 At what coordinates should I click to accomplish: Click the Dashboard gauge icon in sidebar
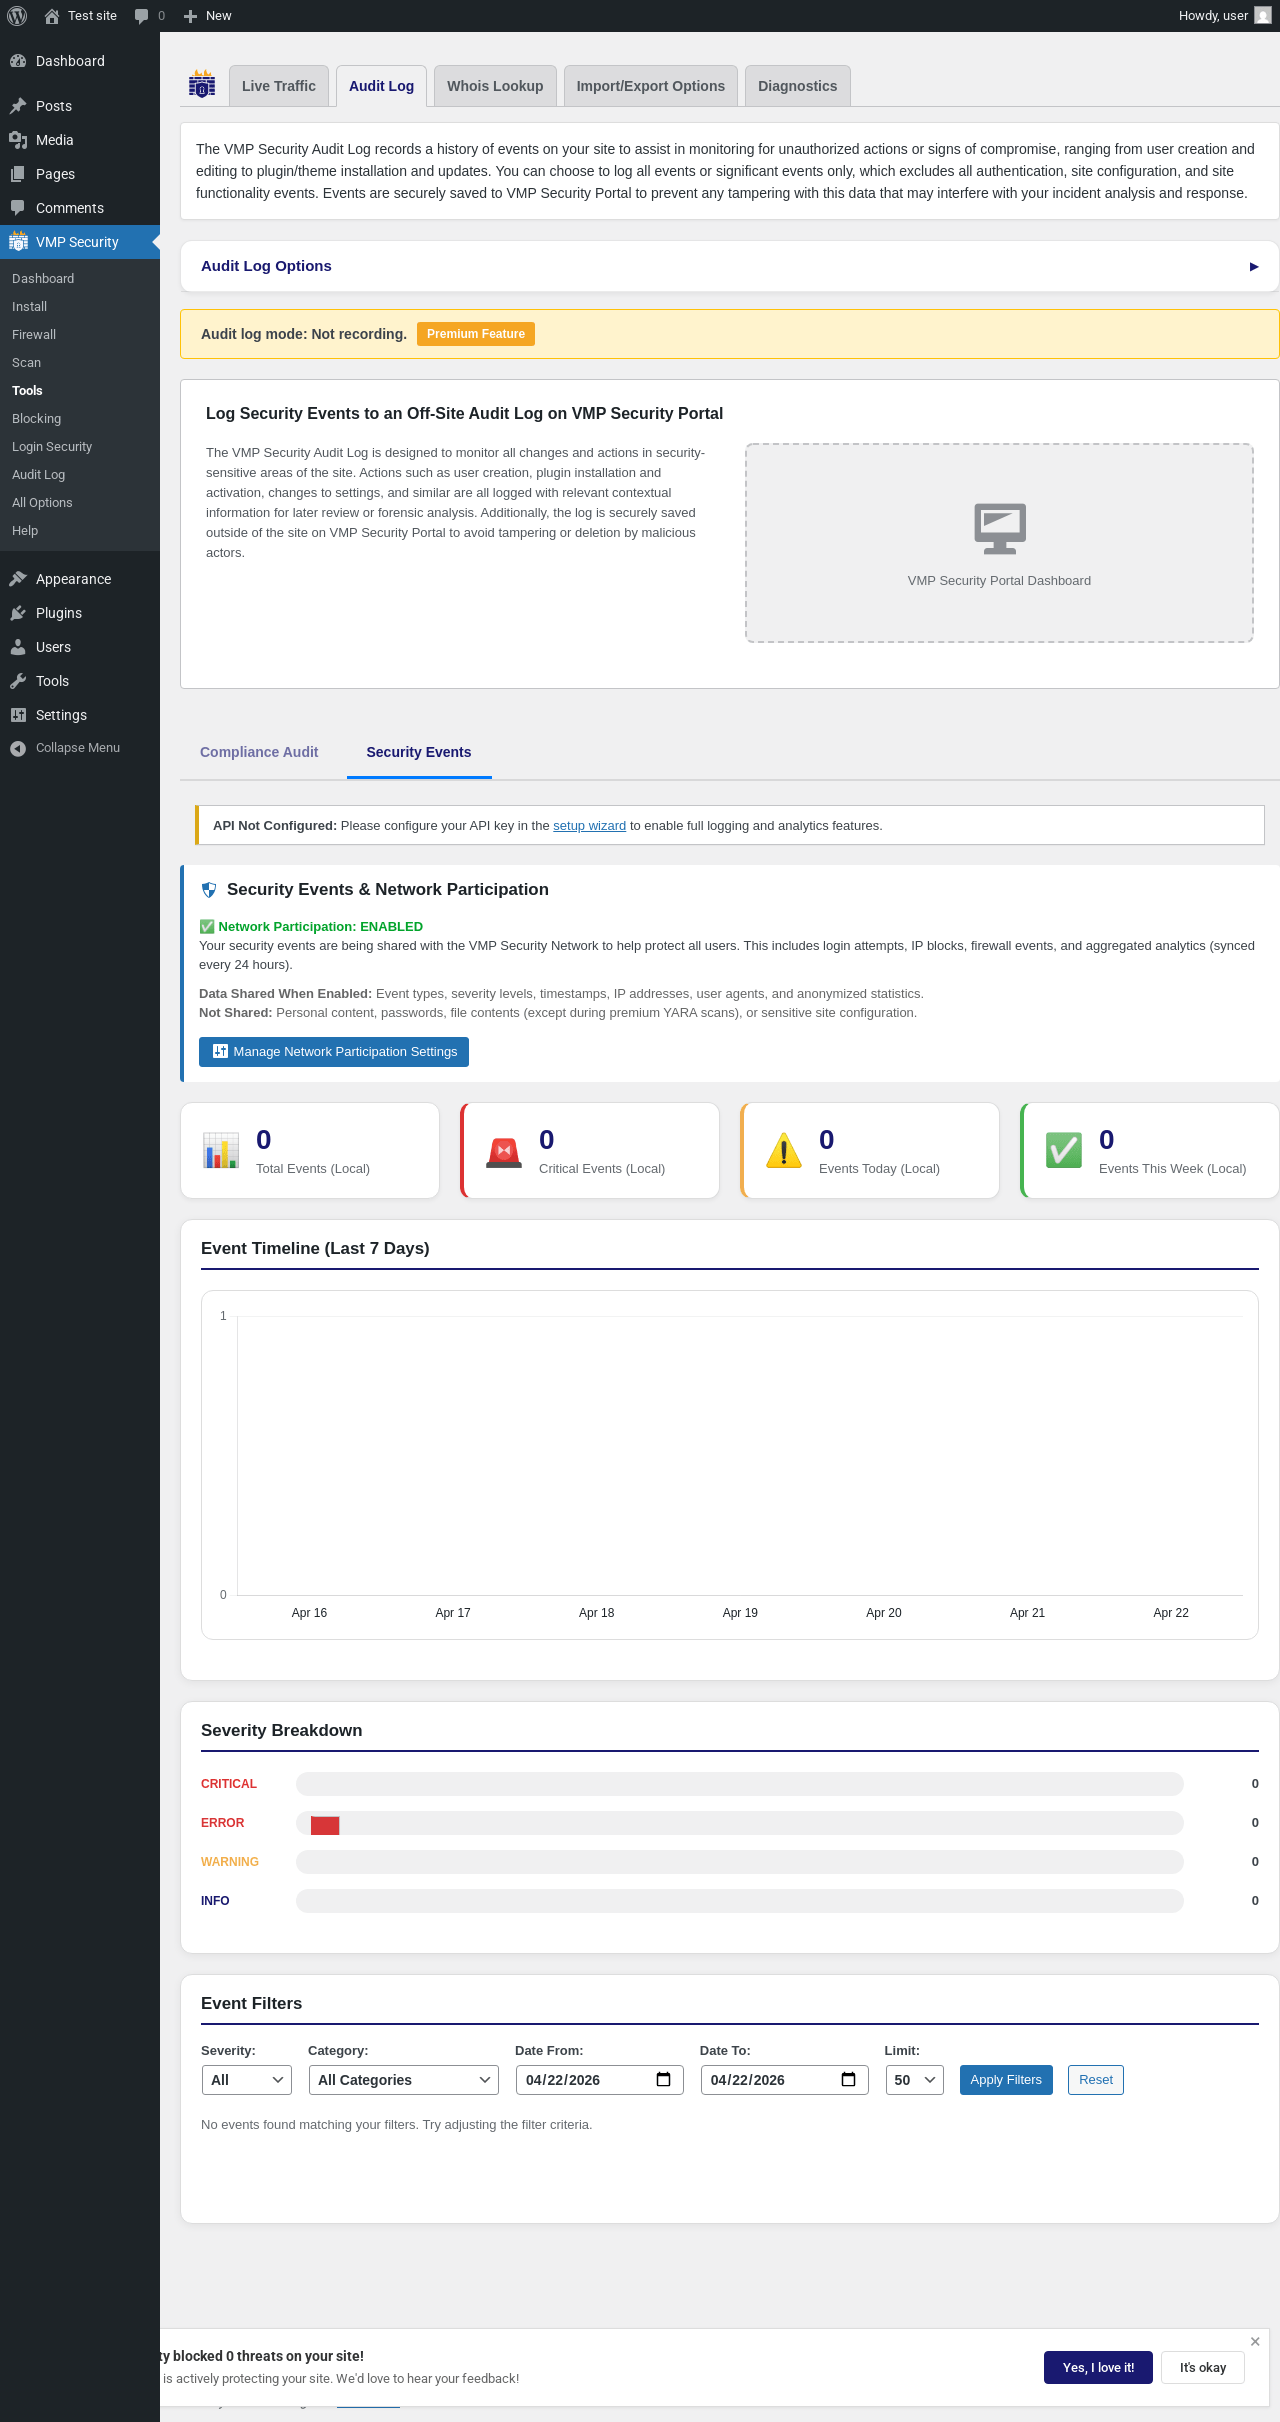18,61
